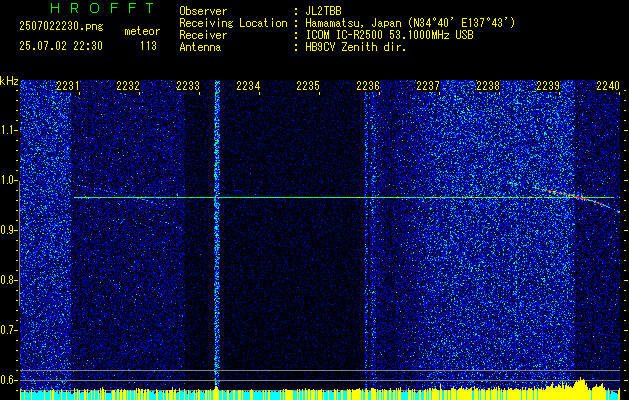Image resolution: width=629 pixels, height=400 pixels.
Task: Click the Observer label
Action: click(x=203, y=11)
